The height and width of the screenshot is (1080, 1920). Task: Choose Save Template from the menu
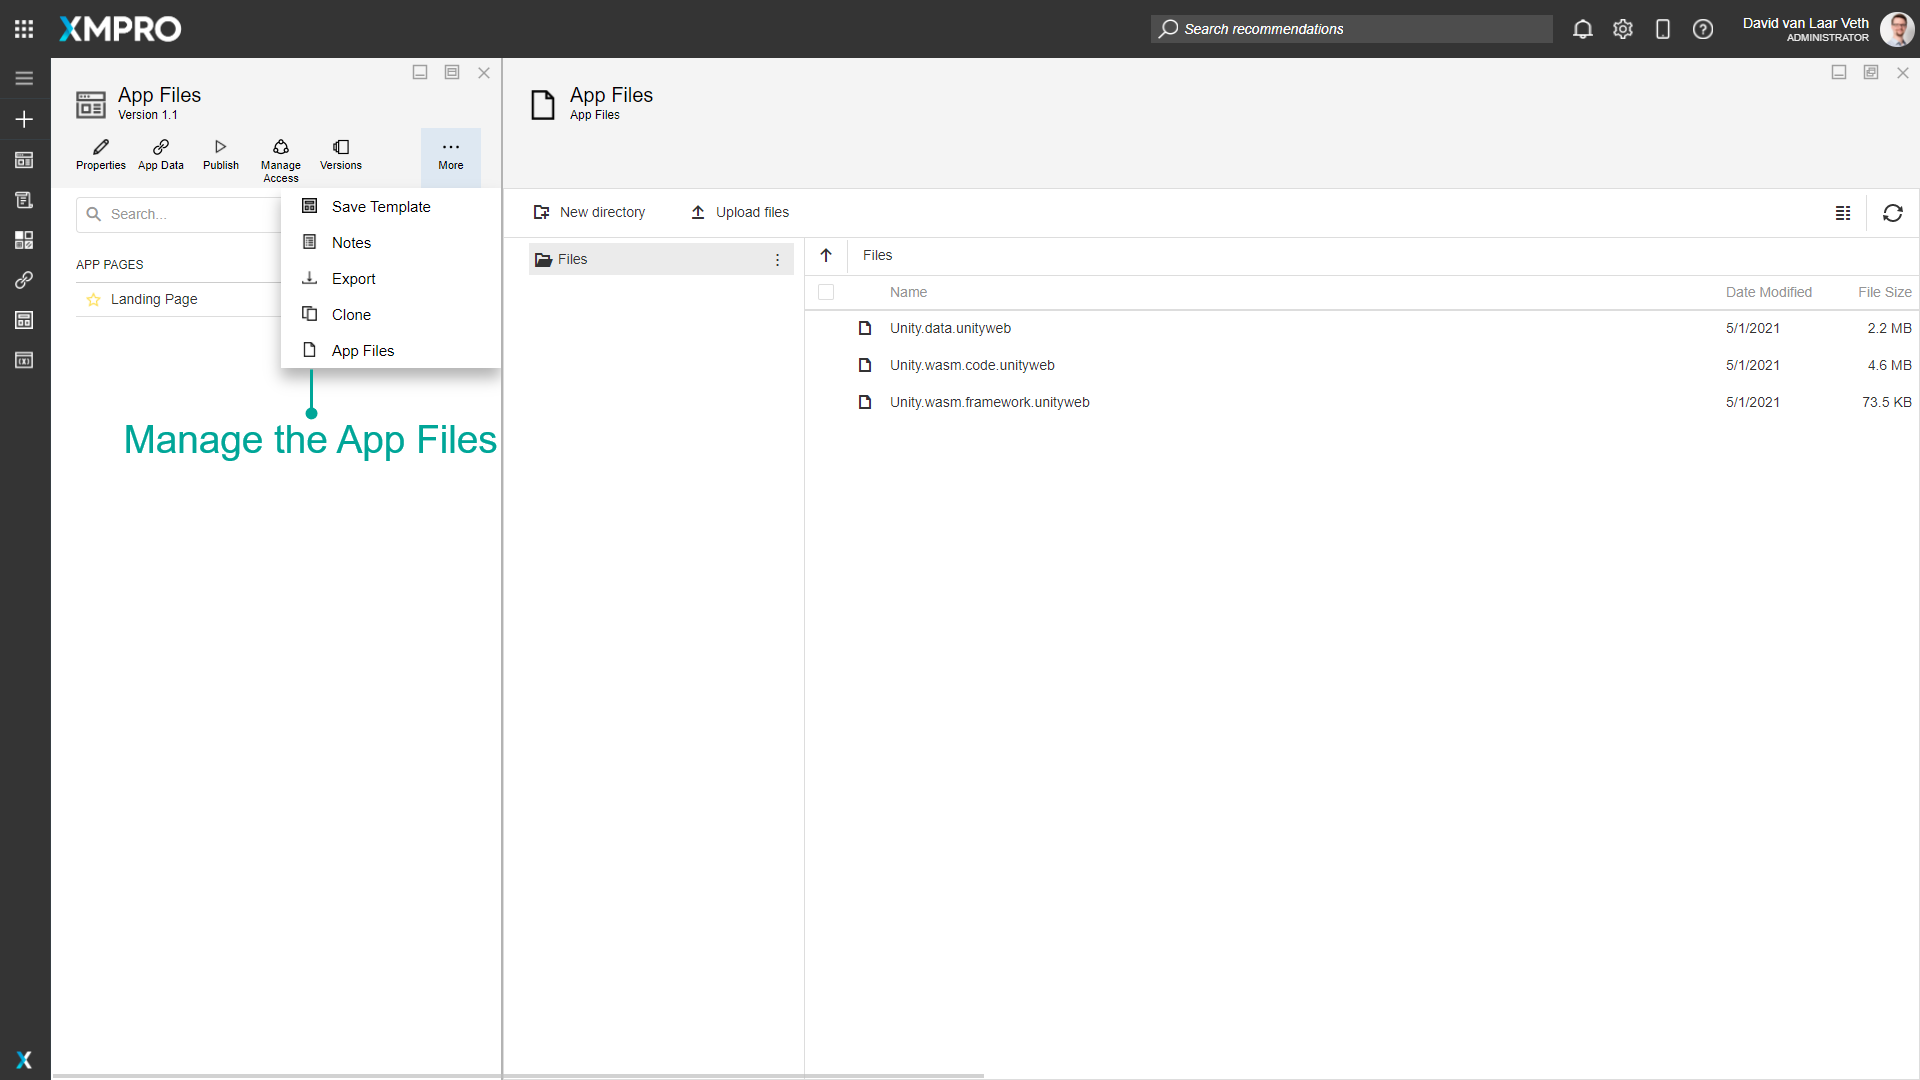pos(379,206)
